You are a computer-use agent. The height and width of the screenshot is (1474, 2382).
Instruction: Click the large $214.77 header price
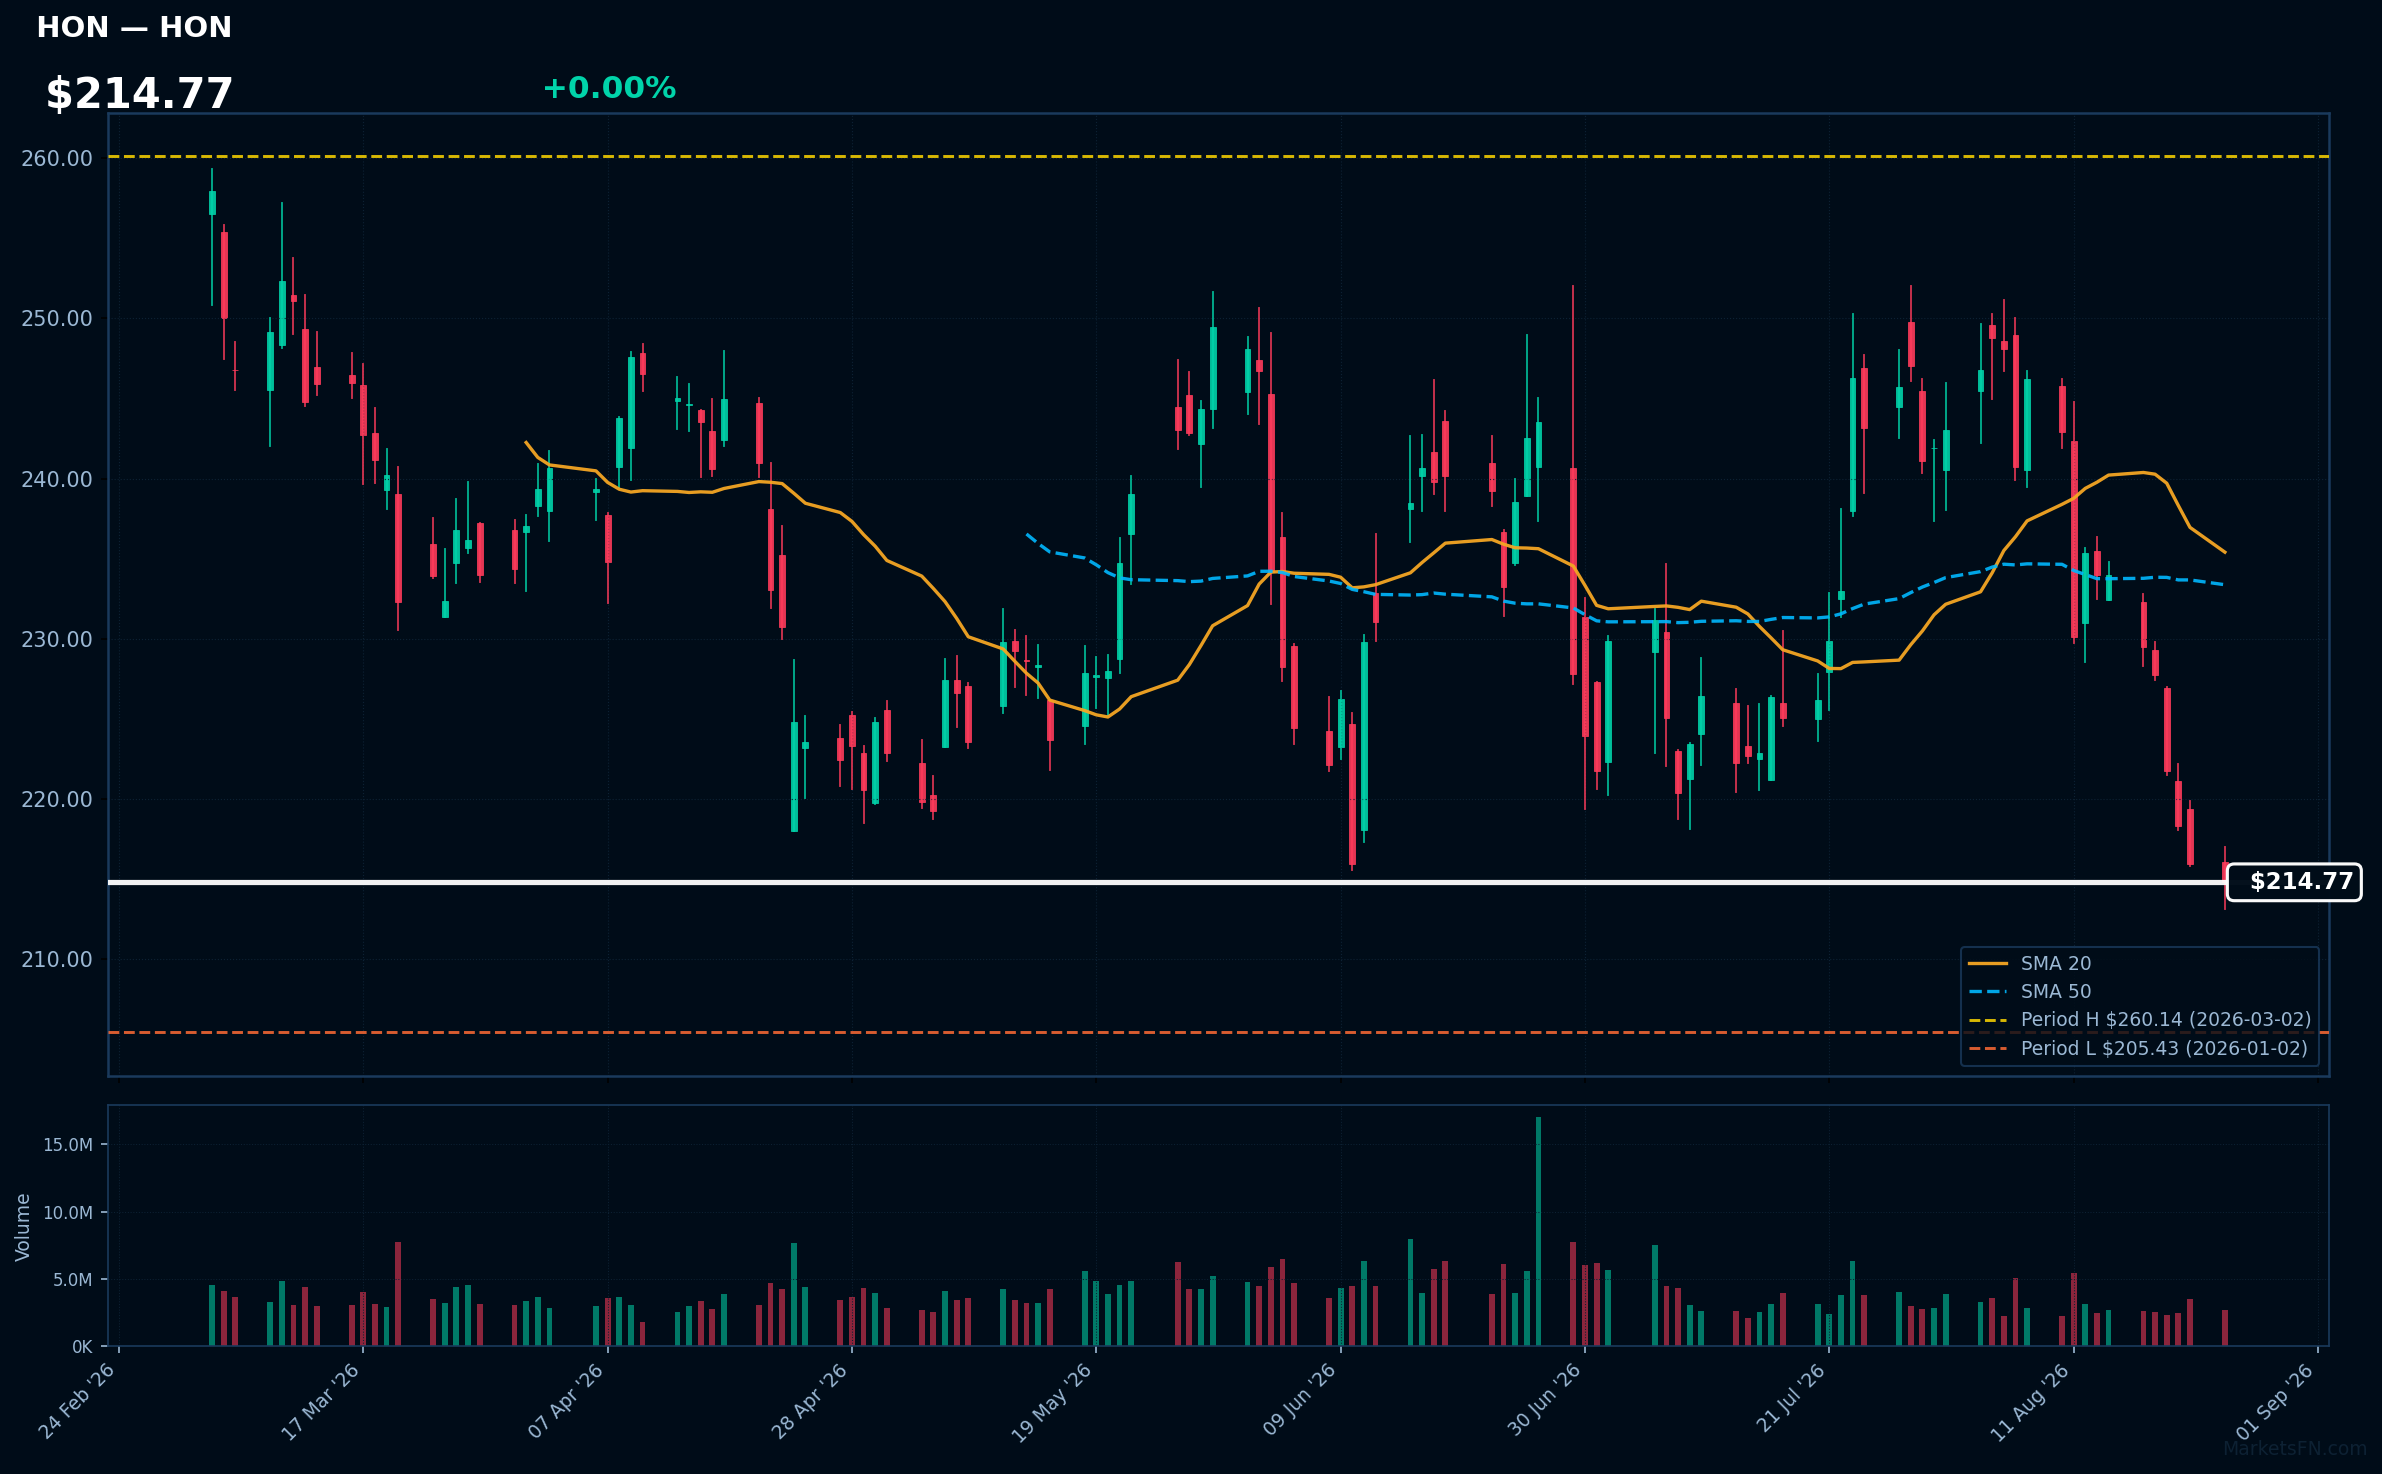tap(139, 94)
